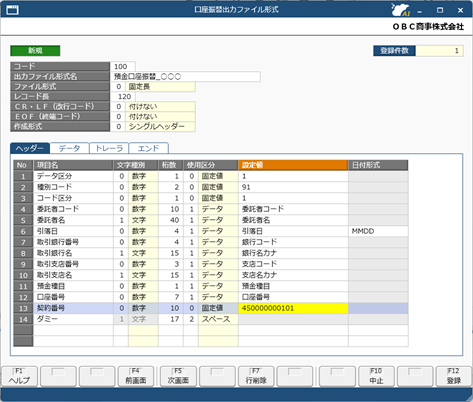
Task: Switch to the データ tab
Action: coord(69,148)
